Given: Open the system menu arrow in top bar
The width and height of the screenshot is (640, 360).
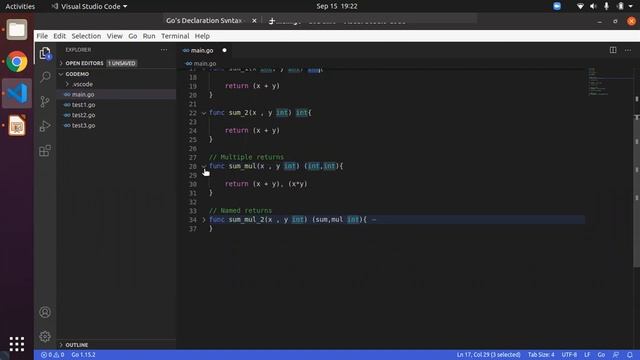Looking at the screenshot, I should pos(631,6).
